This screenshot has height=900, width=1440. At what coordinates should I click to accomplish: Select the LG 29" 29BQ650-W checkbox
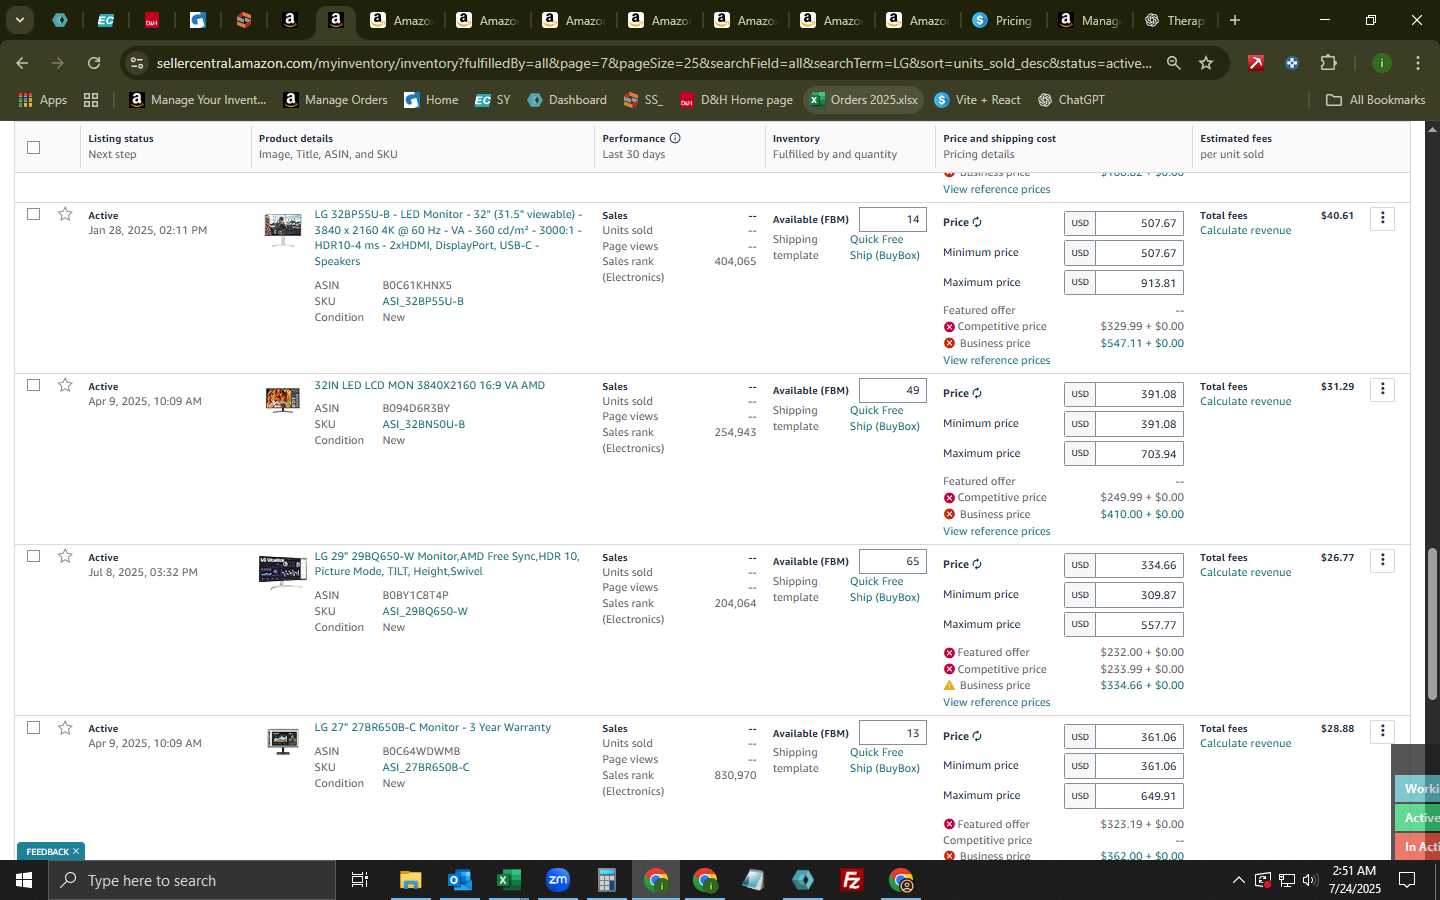pyautogui.click(x=33, y=556)
